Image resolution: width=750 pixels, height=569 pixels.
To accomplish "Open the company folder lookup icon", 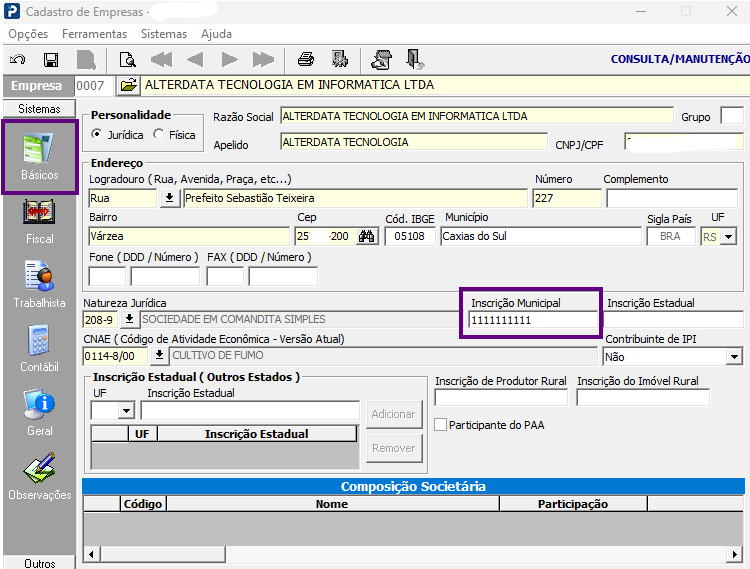I will pyautogui.click(x=128, y=86).
